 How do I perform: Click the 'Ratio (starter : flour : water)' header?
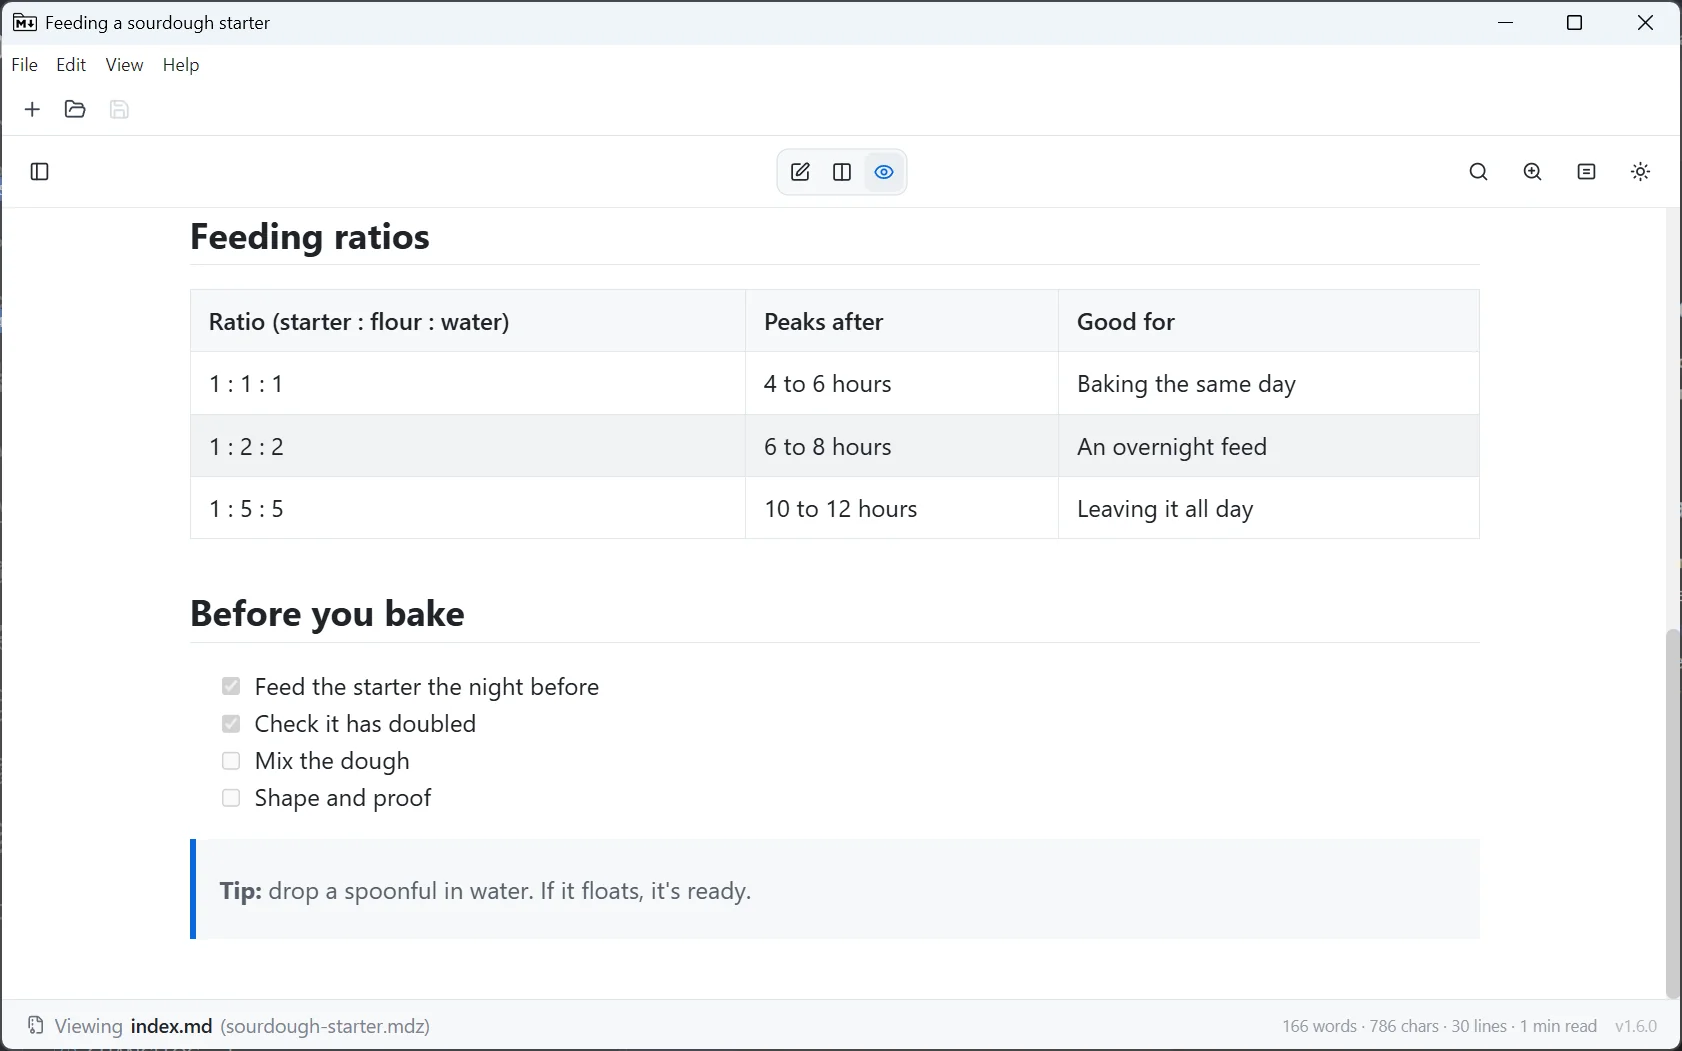468,322
